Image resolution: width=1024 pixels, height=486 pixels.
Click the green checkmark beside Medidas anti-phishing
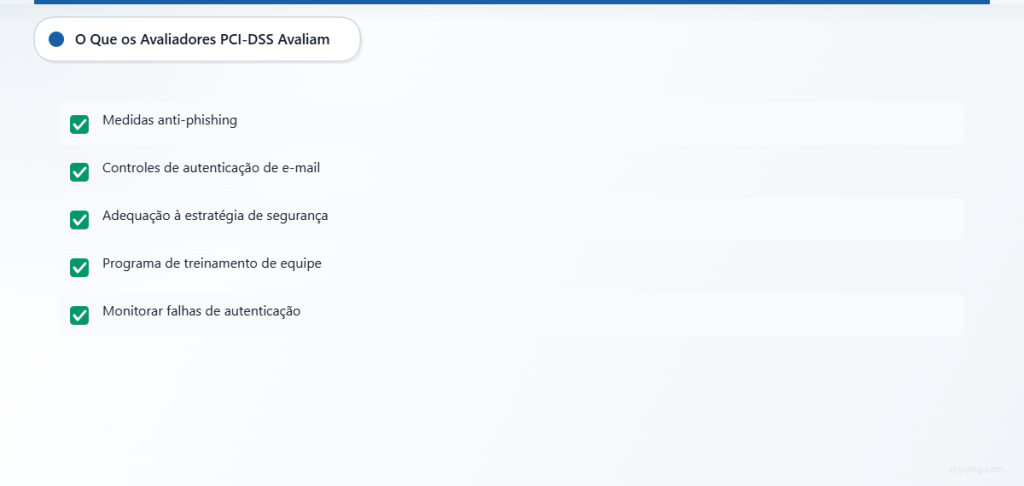pos(79,124)
